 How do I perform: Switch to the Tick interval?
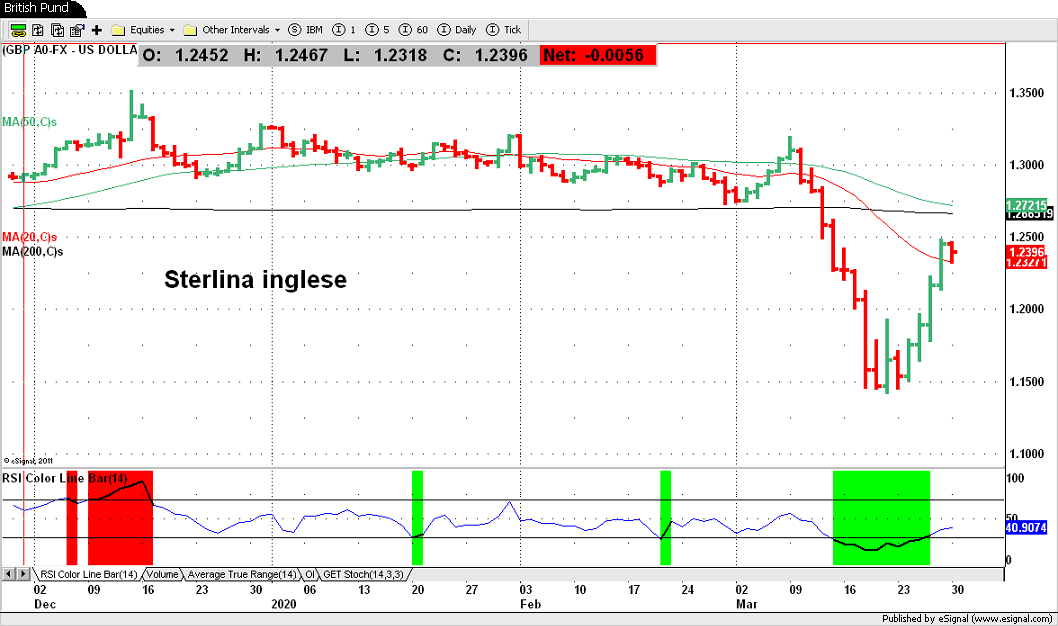coord(503,30)
